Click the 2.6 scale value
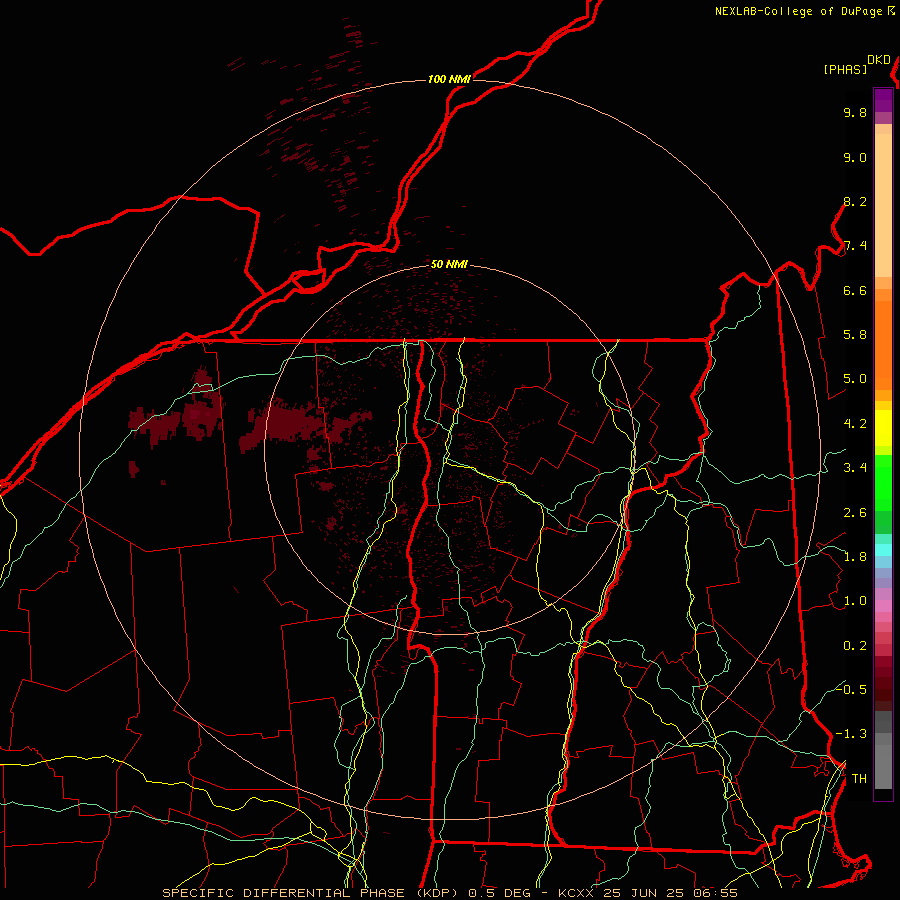900x900 pixels. click(855, 513)
